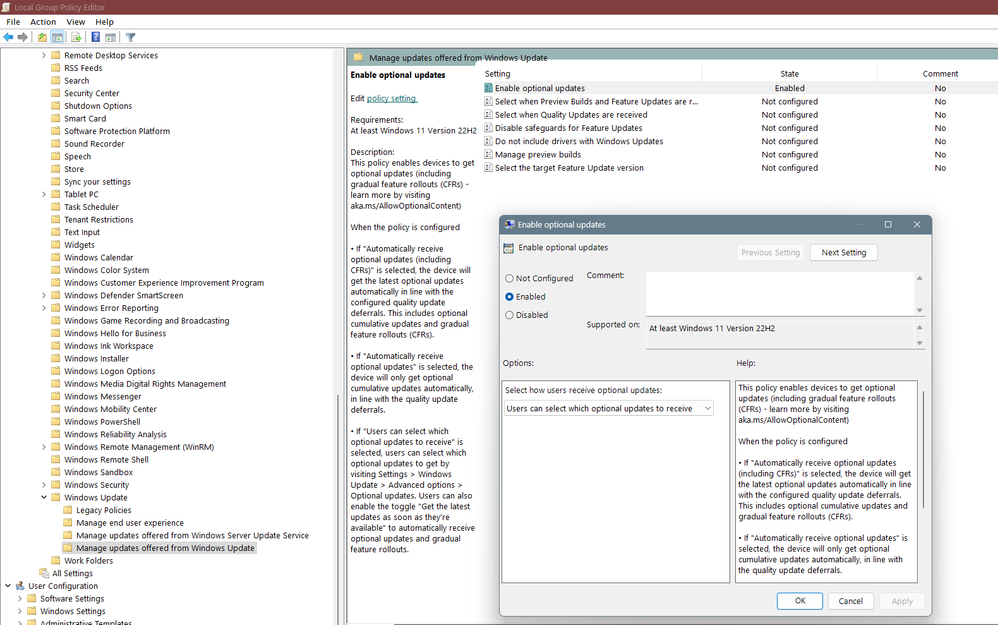The image size is (998, 625).
Task: Click the Legacy Policies folder icon
Action: coord(68,510)
